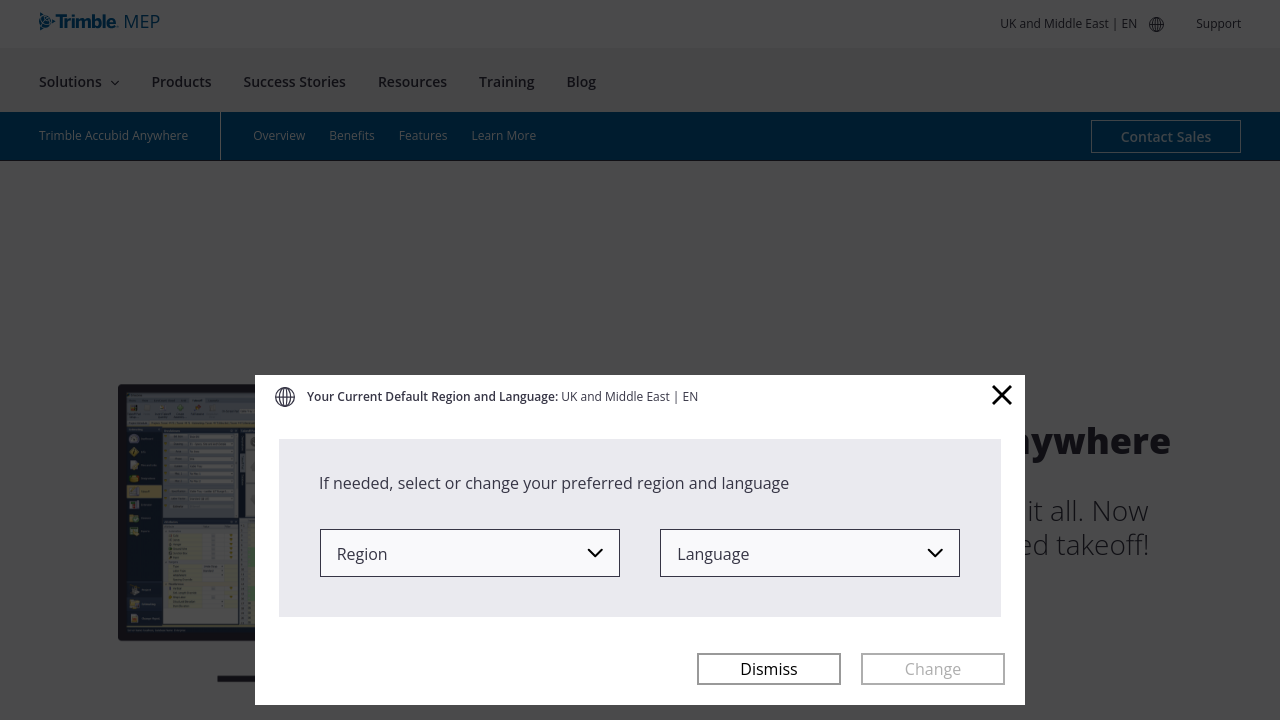Image resolution: width=1280 pixels, height=720 pixels.
Task: Navigate to the Training page
Action: click(x=506, y=82)
